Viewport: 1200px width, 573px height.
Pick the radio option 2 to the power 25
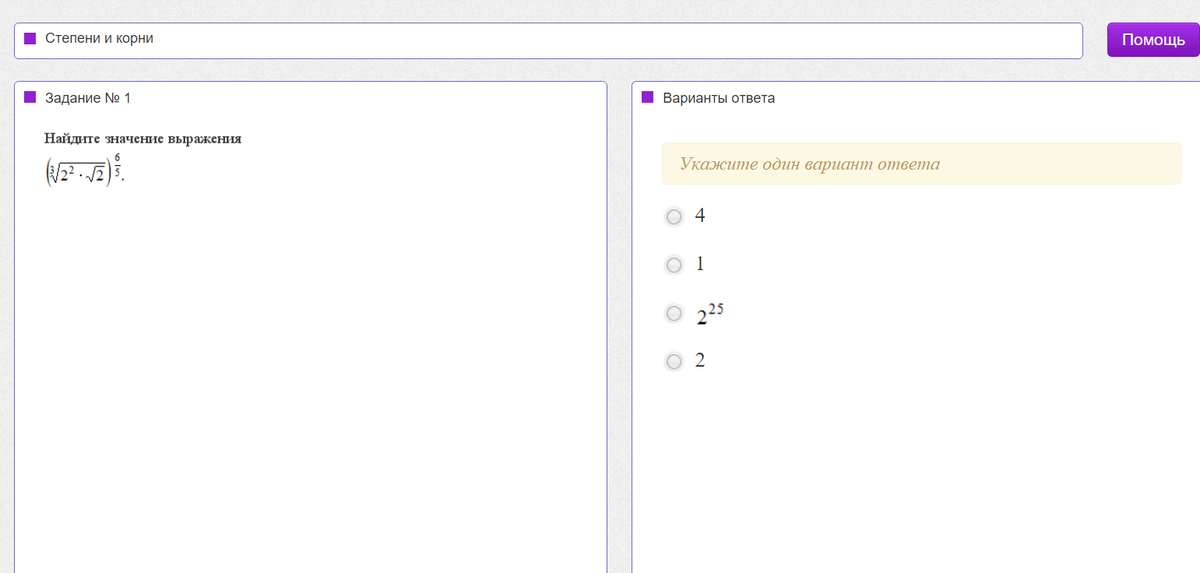pyautogui.click(x=674, y=313)
